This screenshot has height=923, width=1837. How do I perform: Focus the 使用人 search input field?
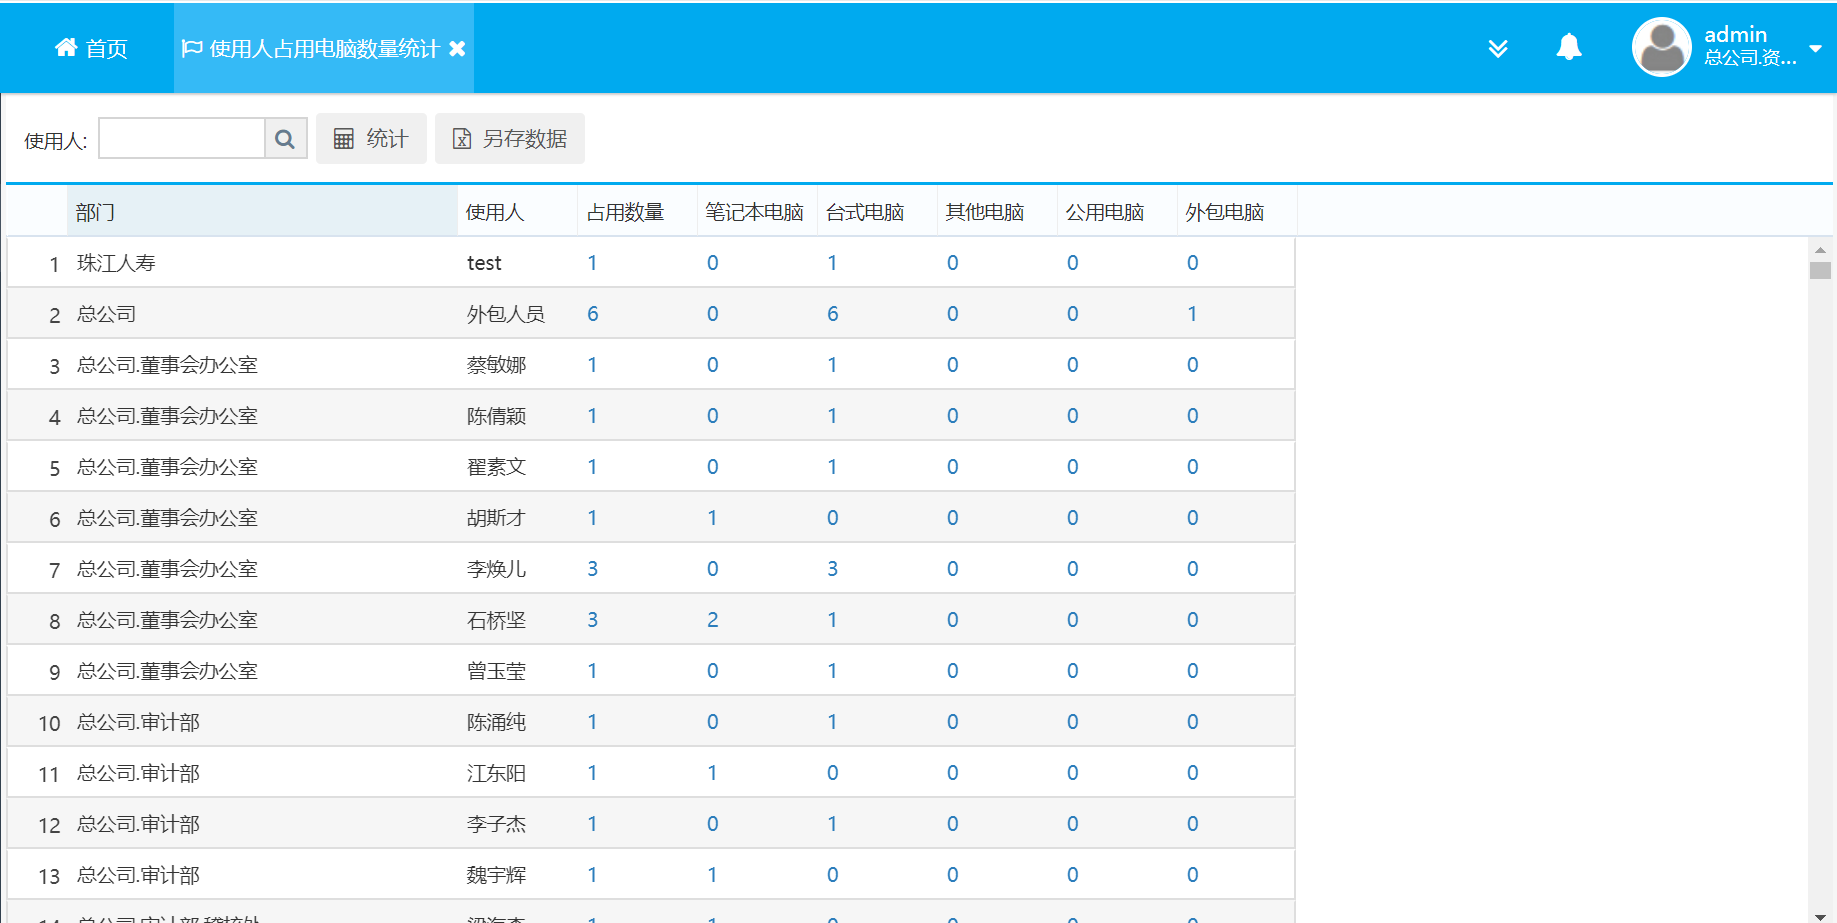182,139
